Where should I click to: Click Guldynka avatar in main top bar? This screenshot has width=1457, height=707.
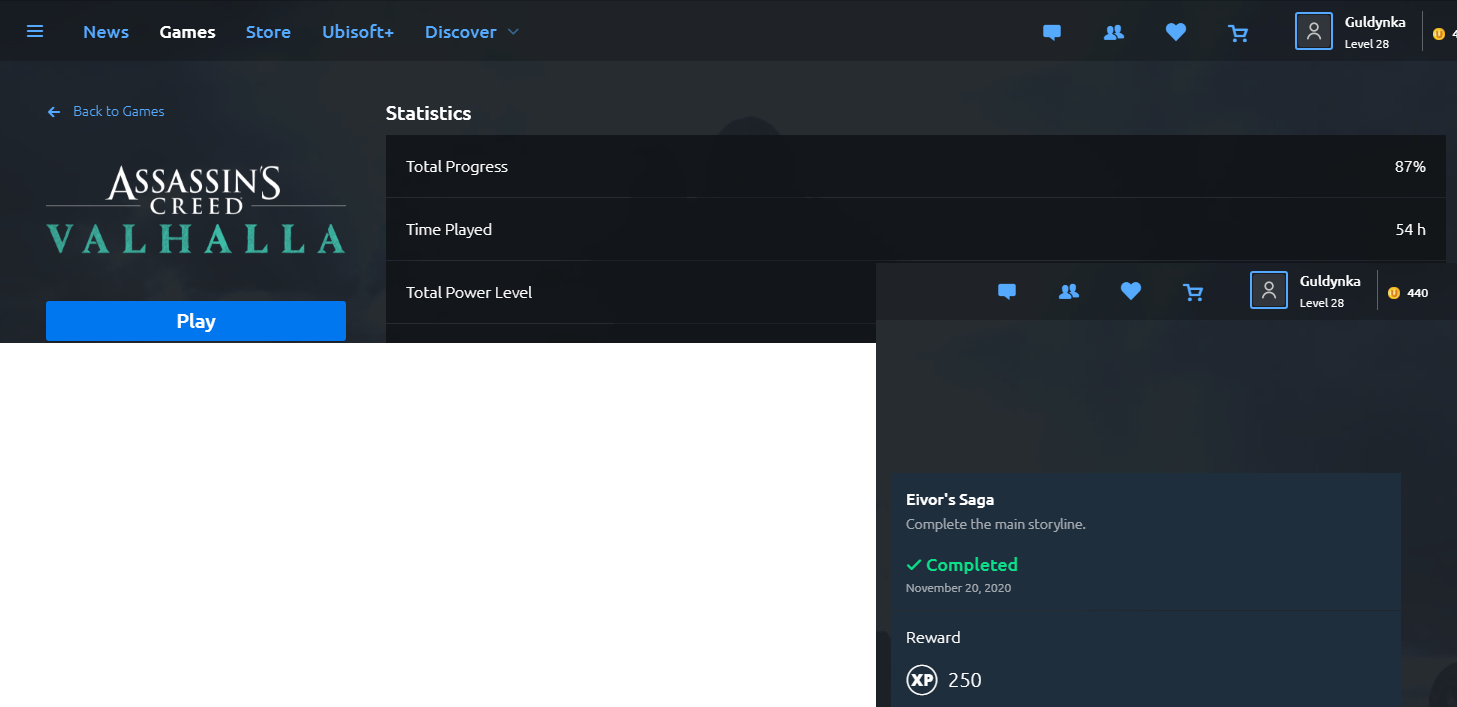coord(1314,31)
